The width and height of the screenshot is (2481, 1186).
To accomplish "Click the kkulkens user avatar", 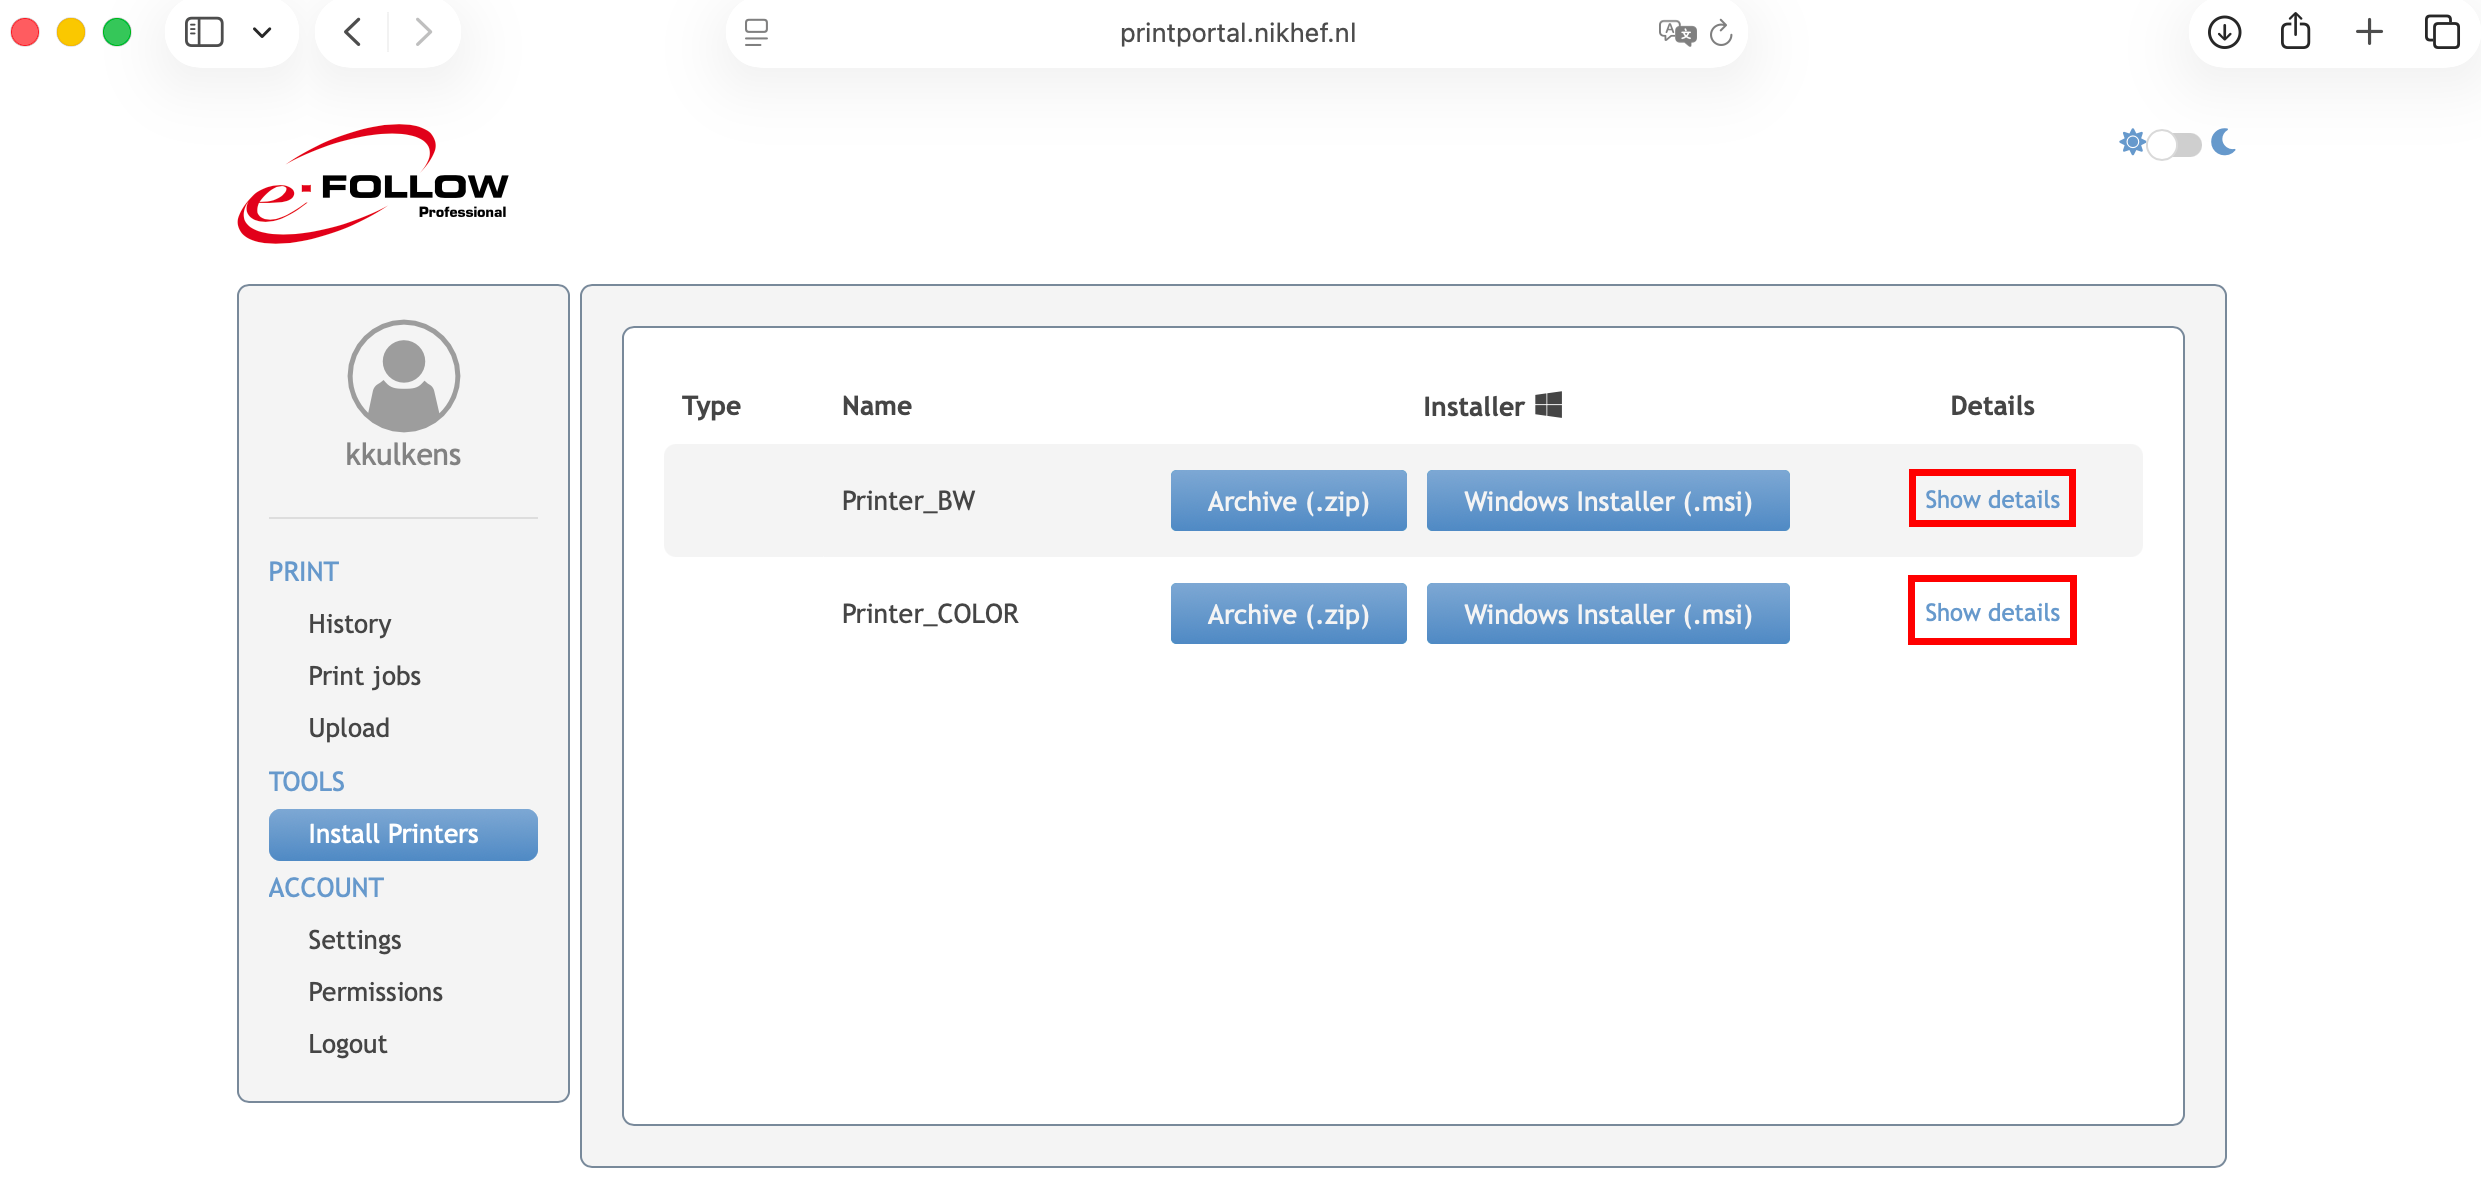I will click(x=403, y=376).
